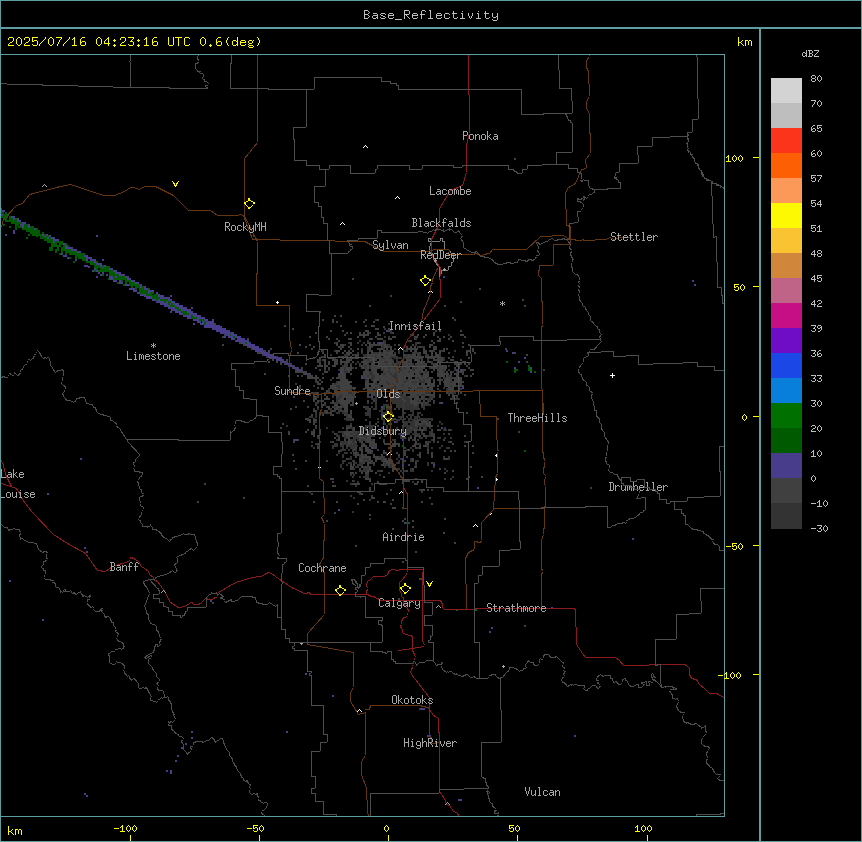862x842 pixels.
Task: Click the yellow diamond marker below RedDeer
Action: pos(425,281)
